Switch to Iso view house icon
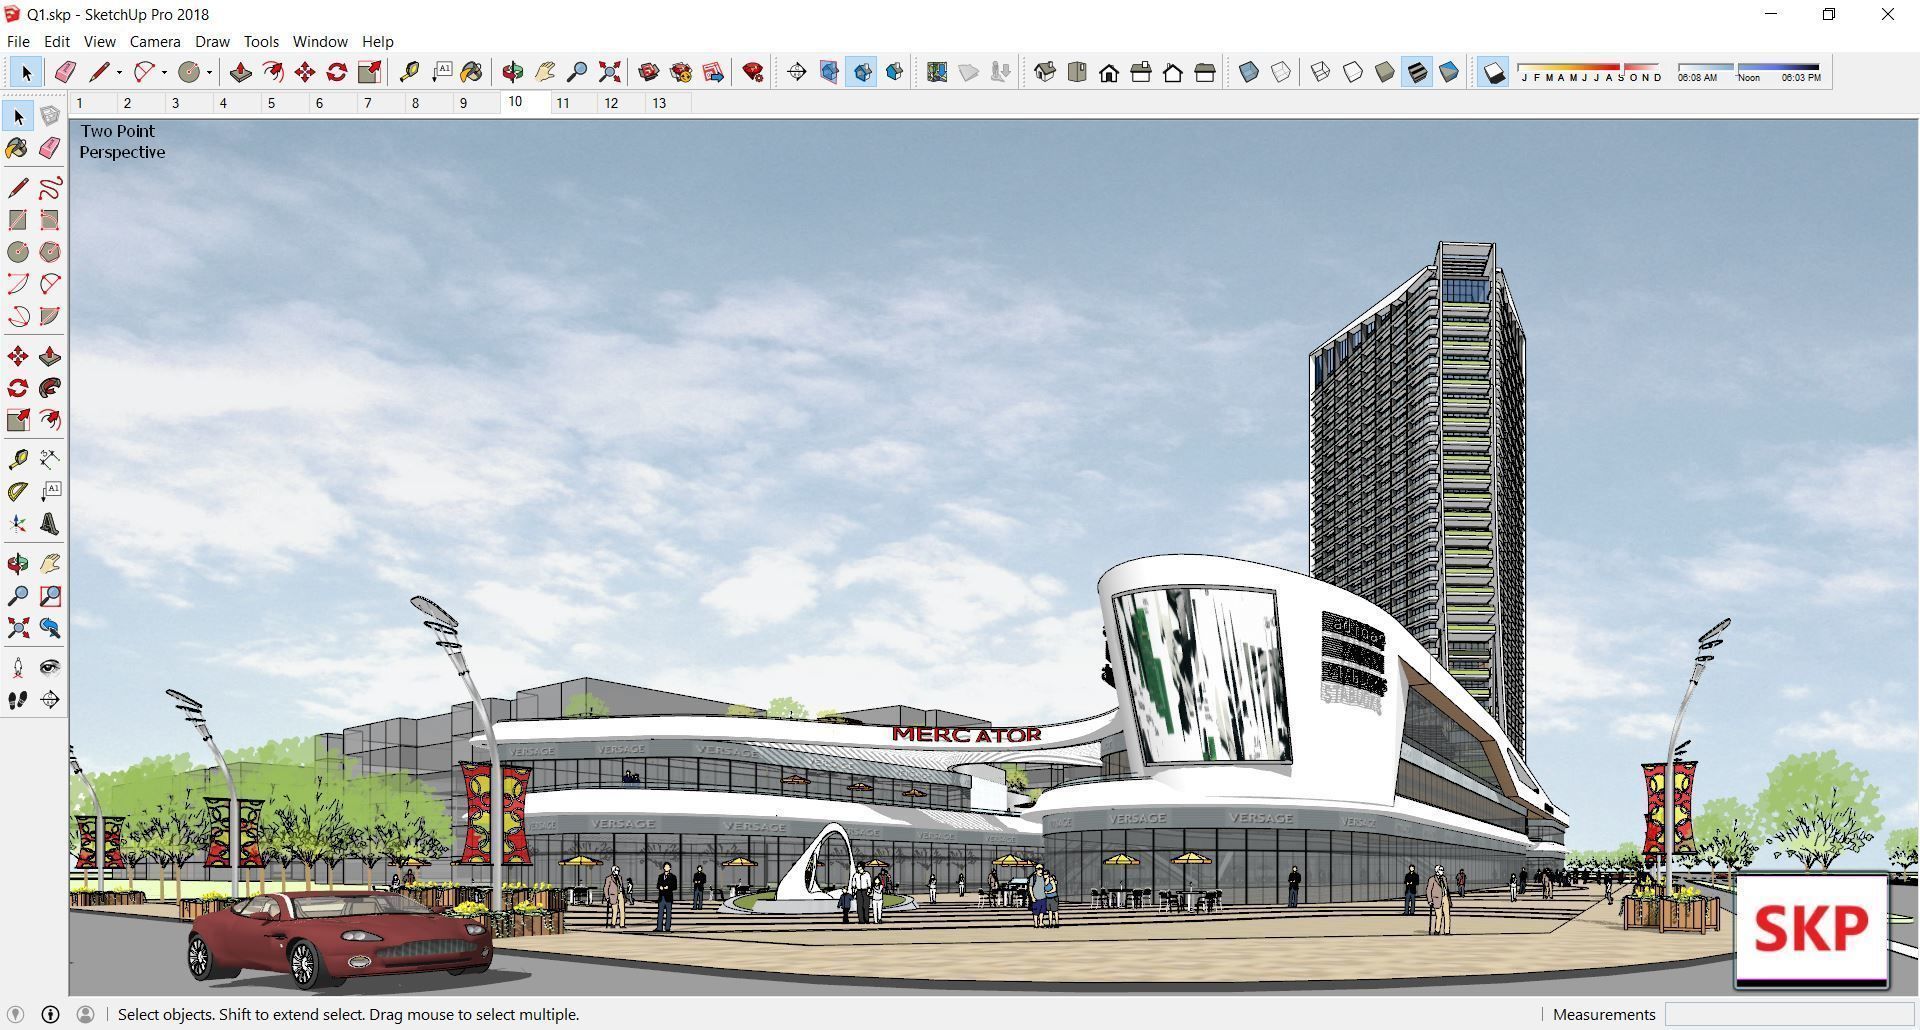 [x=1045, y=72]
